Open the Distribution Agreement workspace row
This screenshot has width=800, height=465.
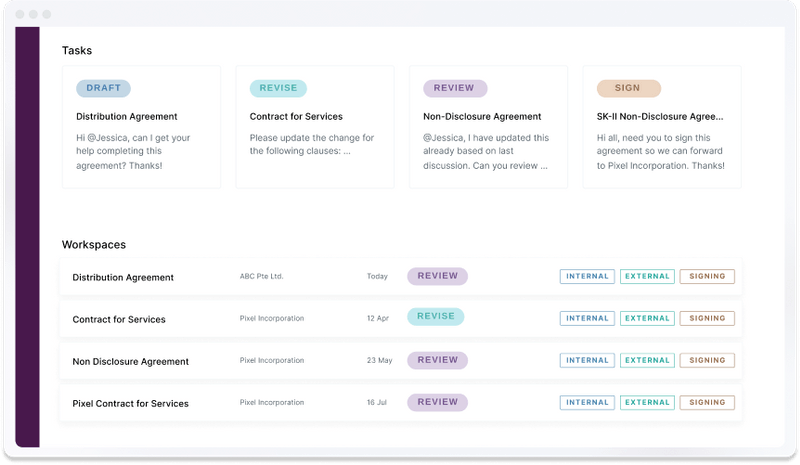pyautogui.click(x=123, y=277)
